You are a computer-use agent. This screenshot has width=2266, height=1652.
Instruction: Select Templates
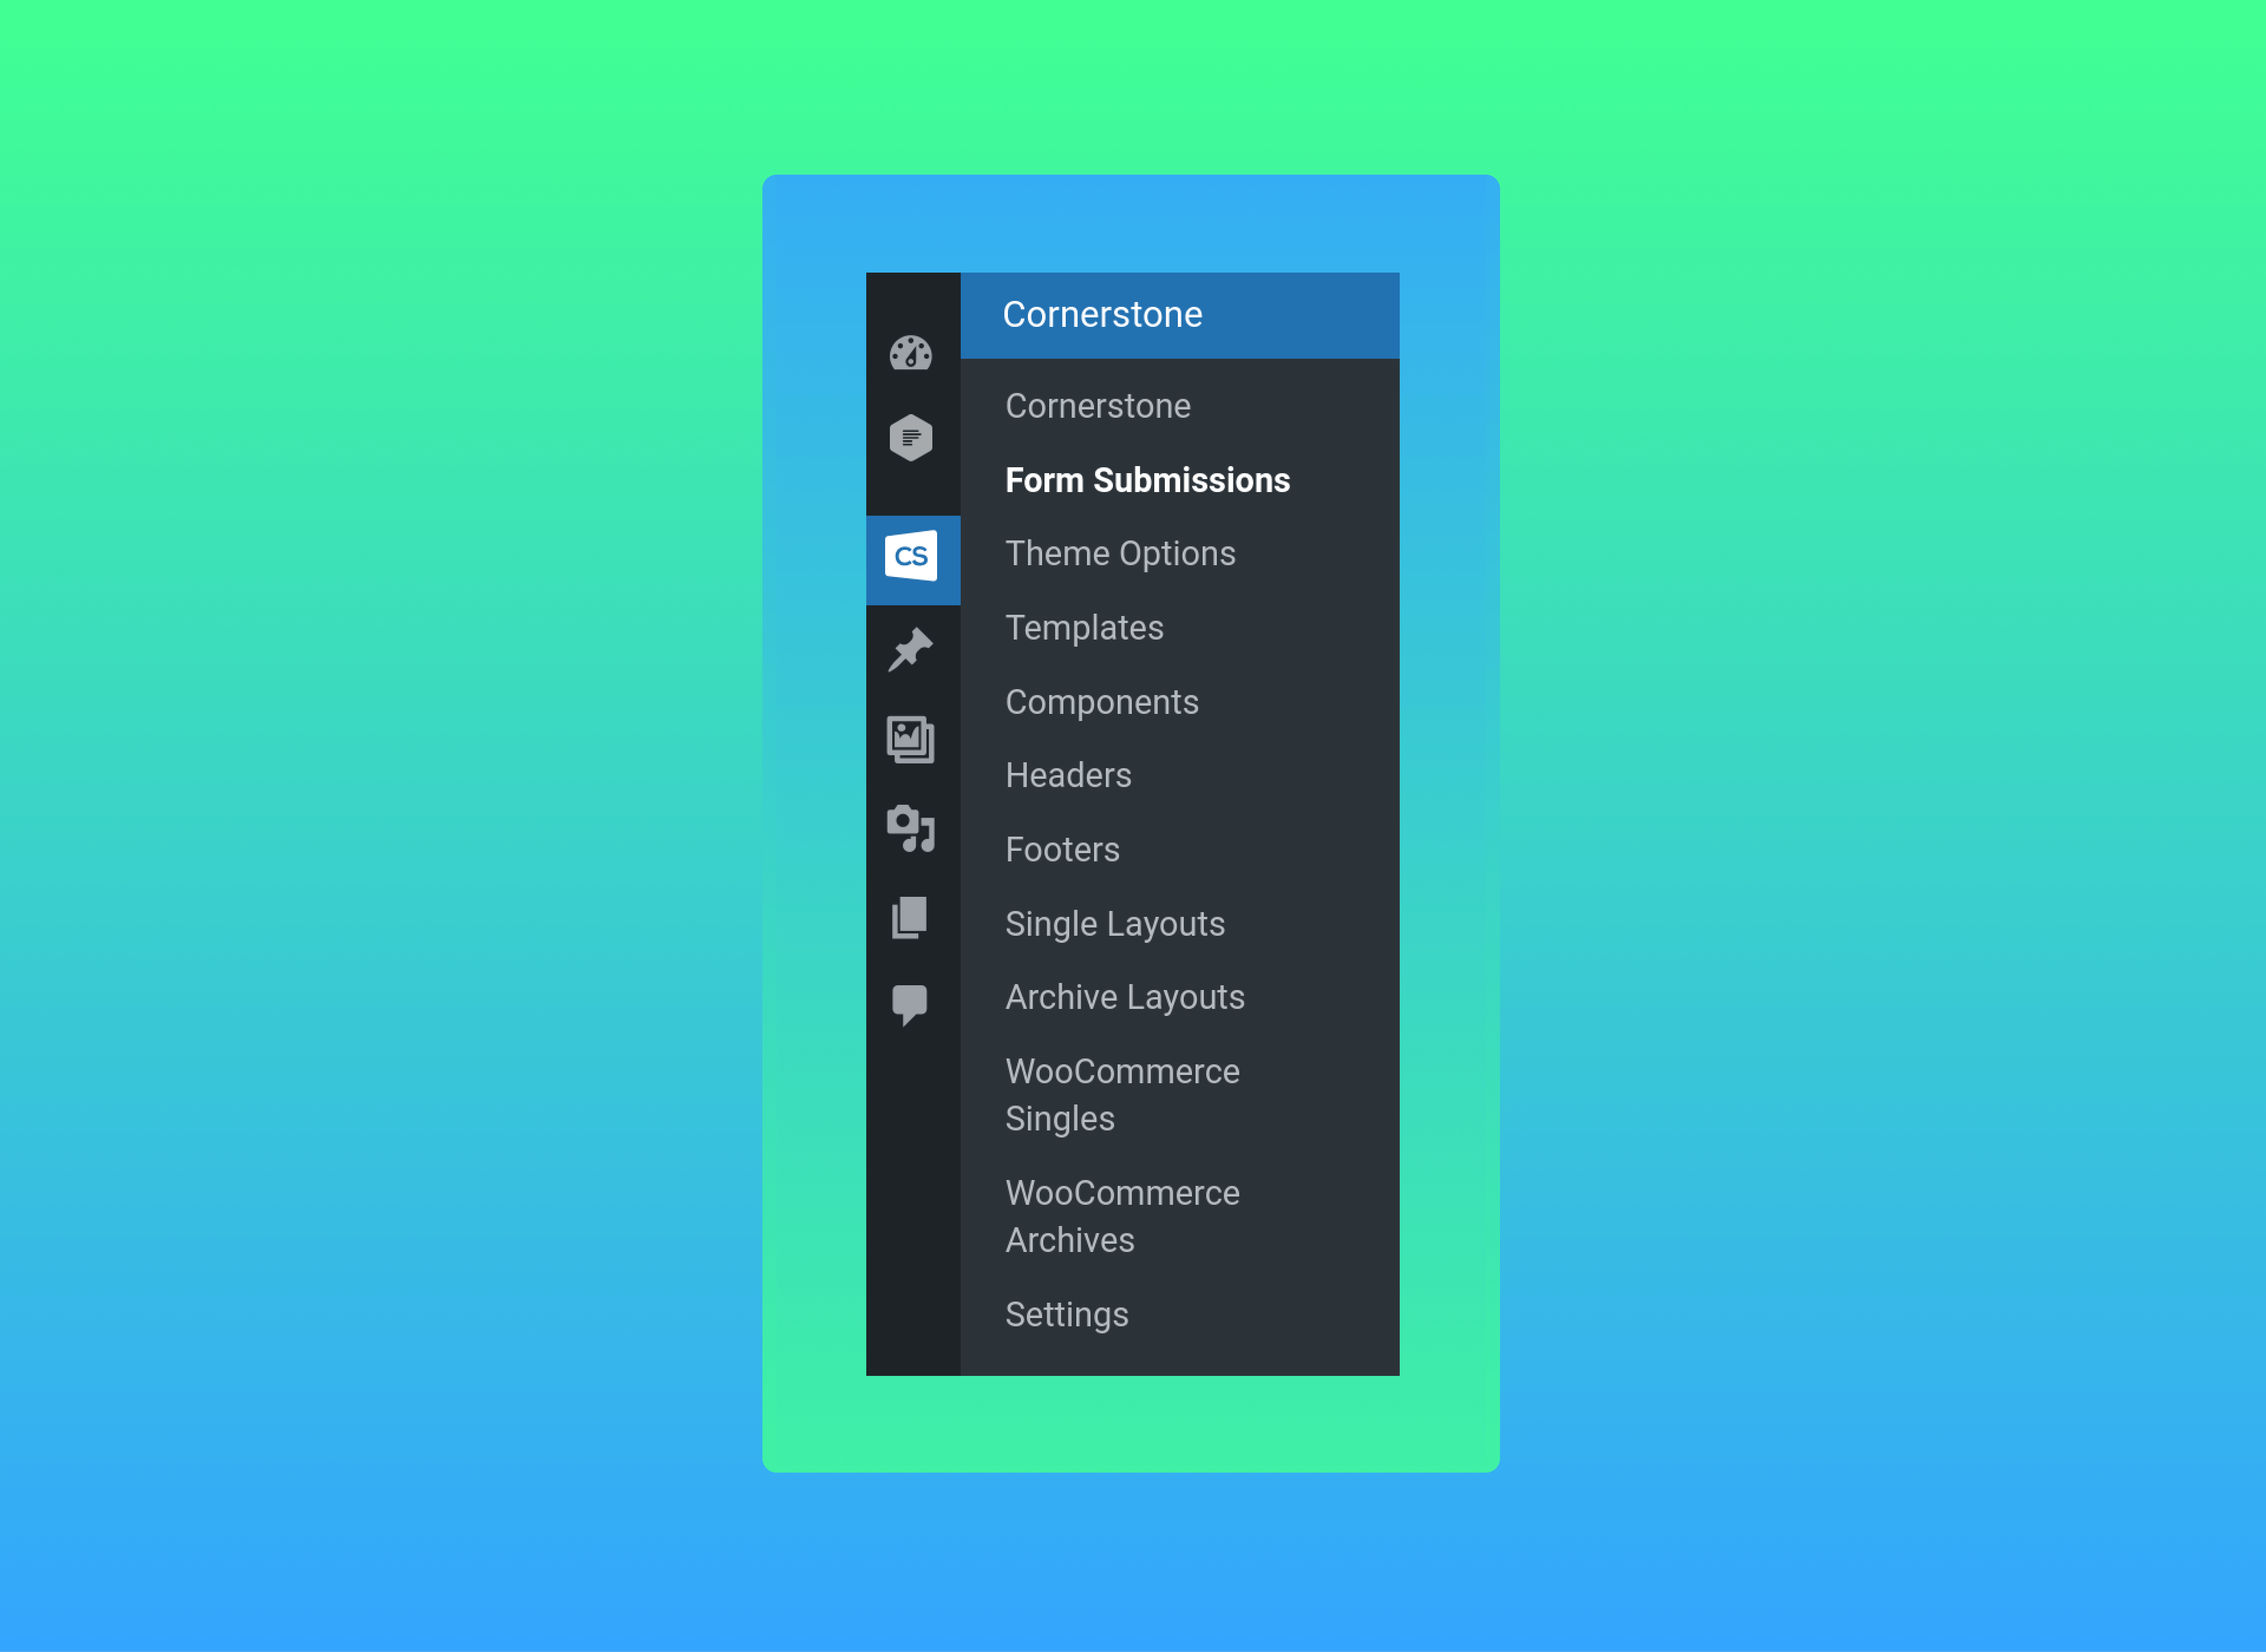[1084, 627]
